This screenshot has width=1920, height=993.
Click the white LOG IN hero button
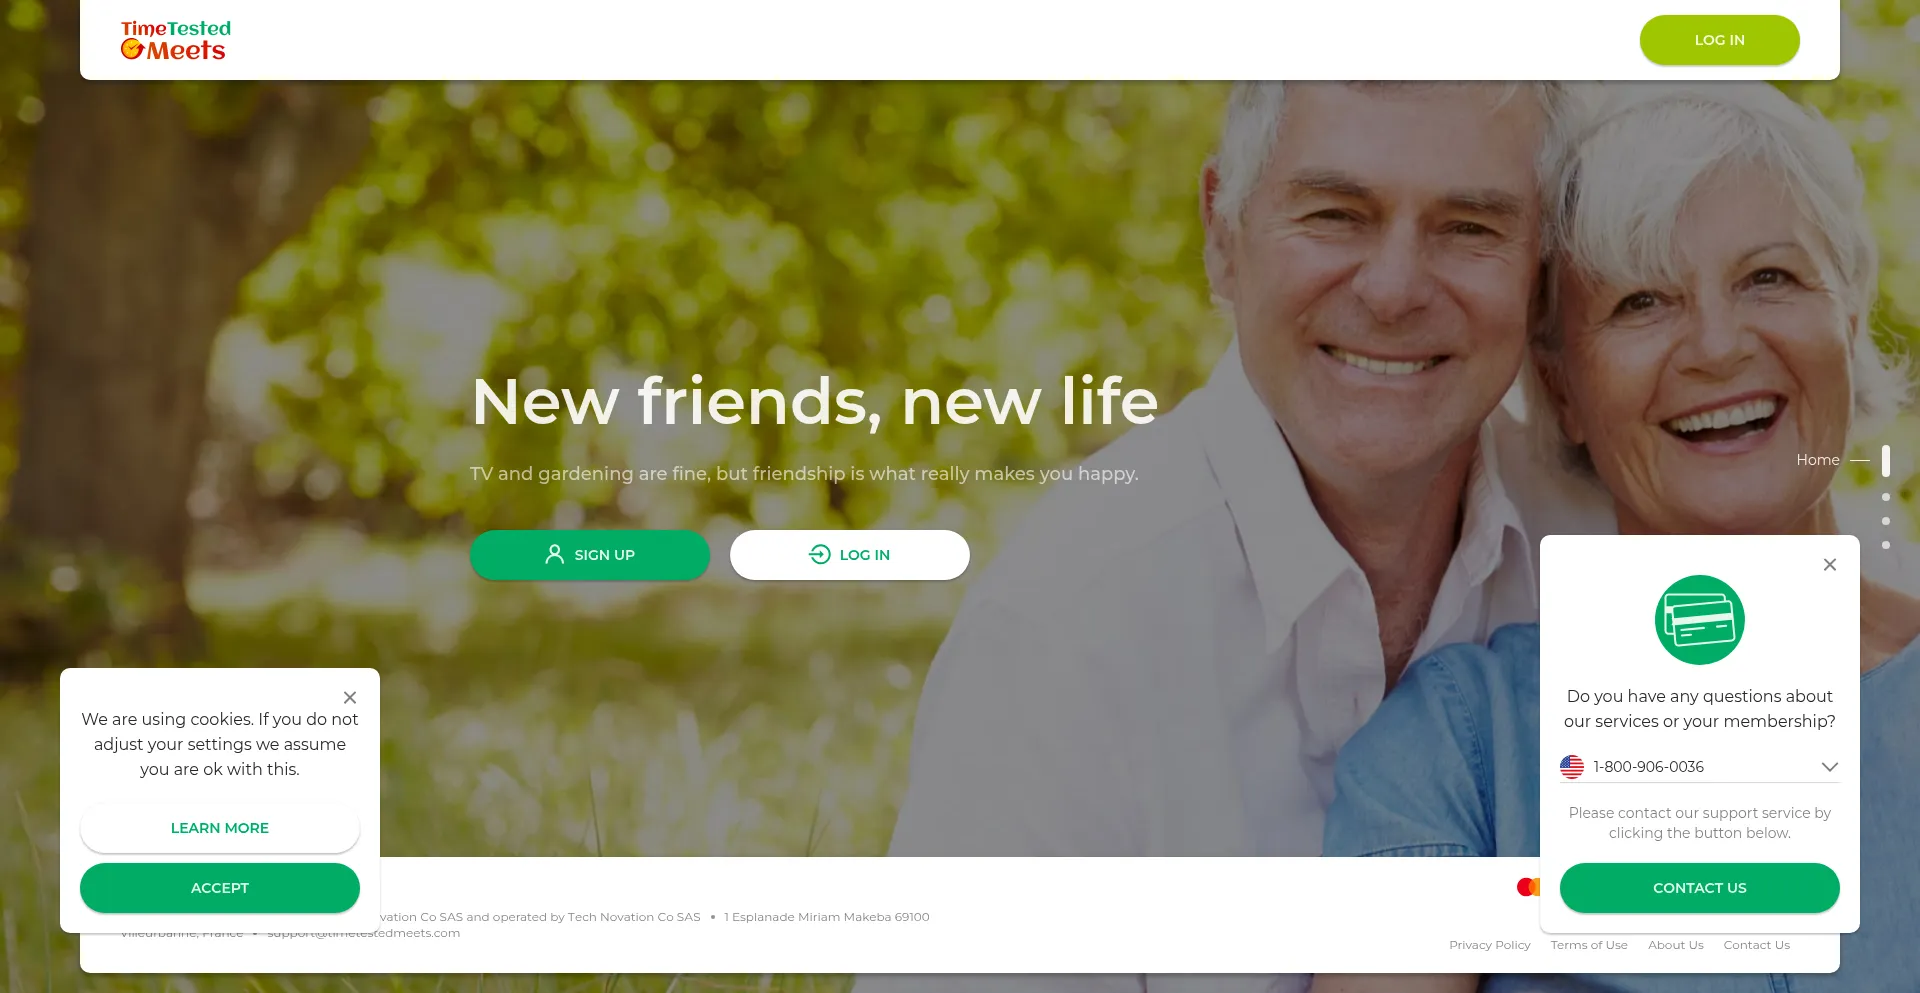(850, 555)
